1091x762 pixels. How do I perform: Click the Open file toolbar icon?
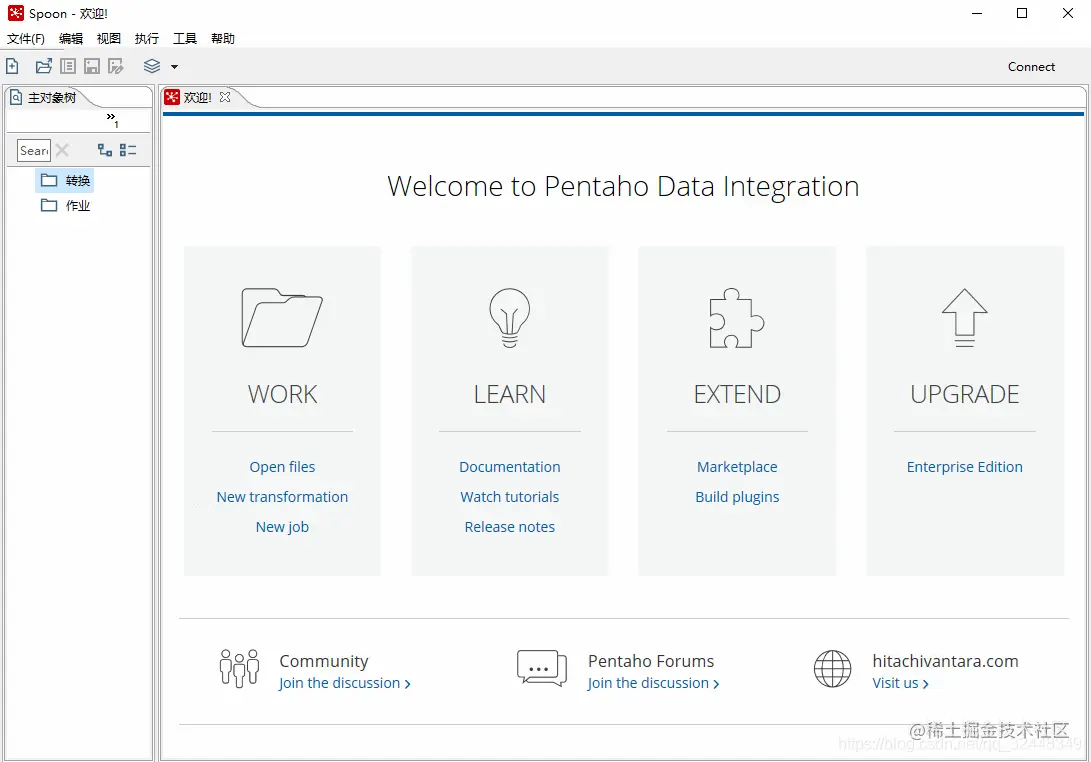pyautogui.click(x=44, y=66)
